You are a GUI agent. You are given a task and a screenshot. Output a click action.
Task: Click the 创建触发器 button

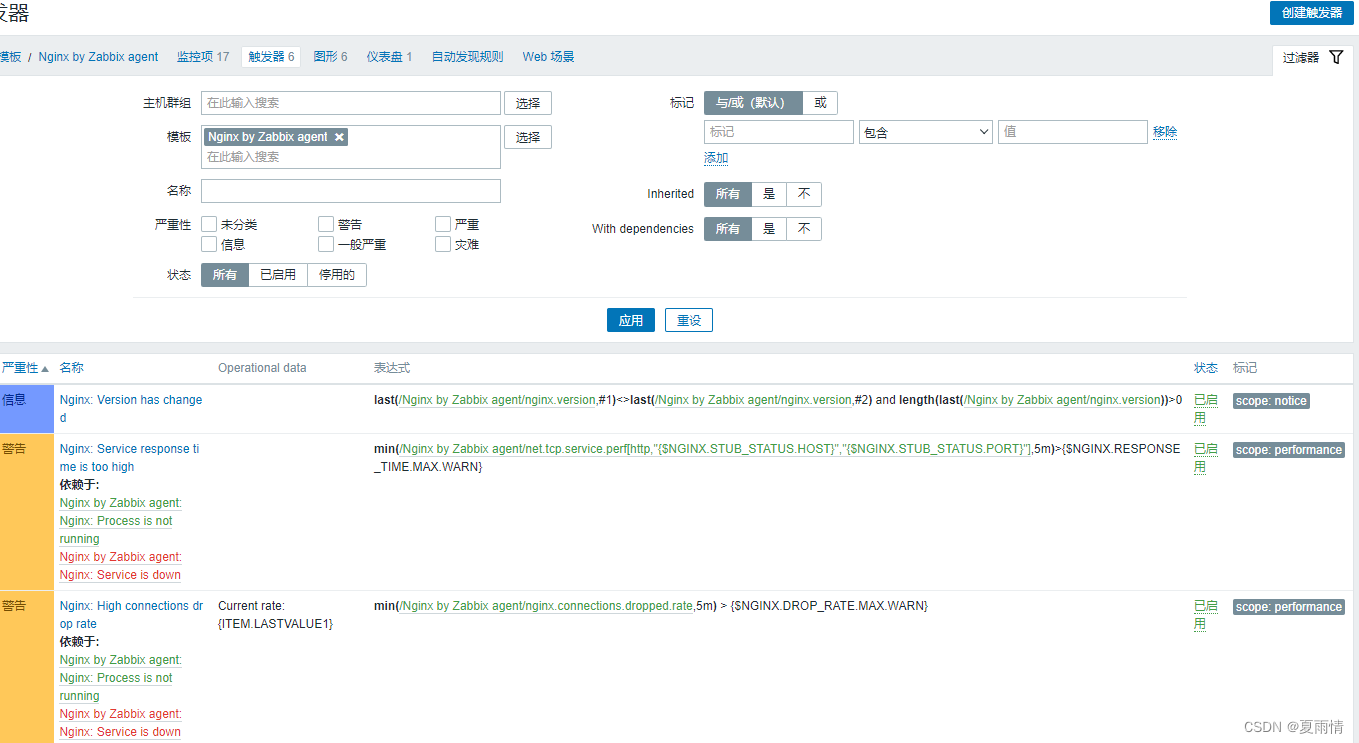click(x=1312, y=13)
